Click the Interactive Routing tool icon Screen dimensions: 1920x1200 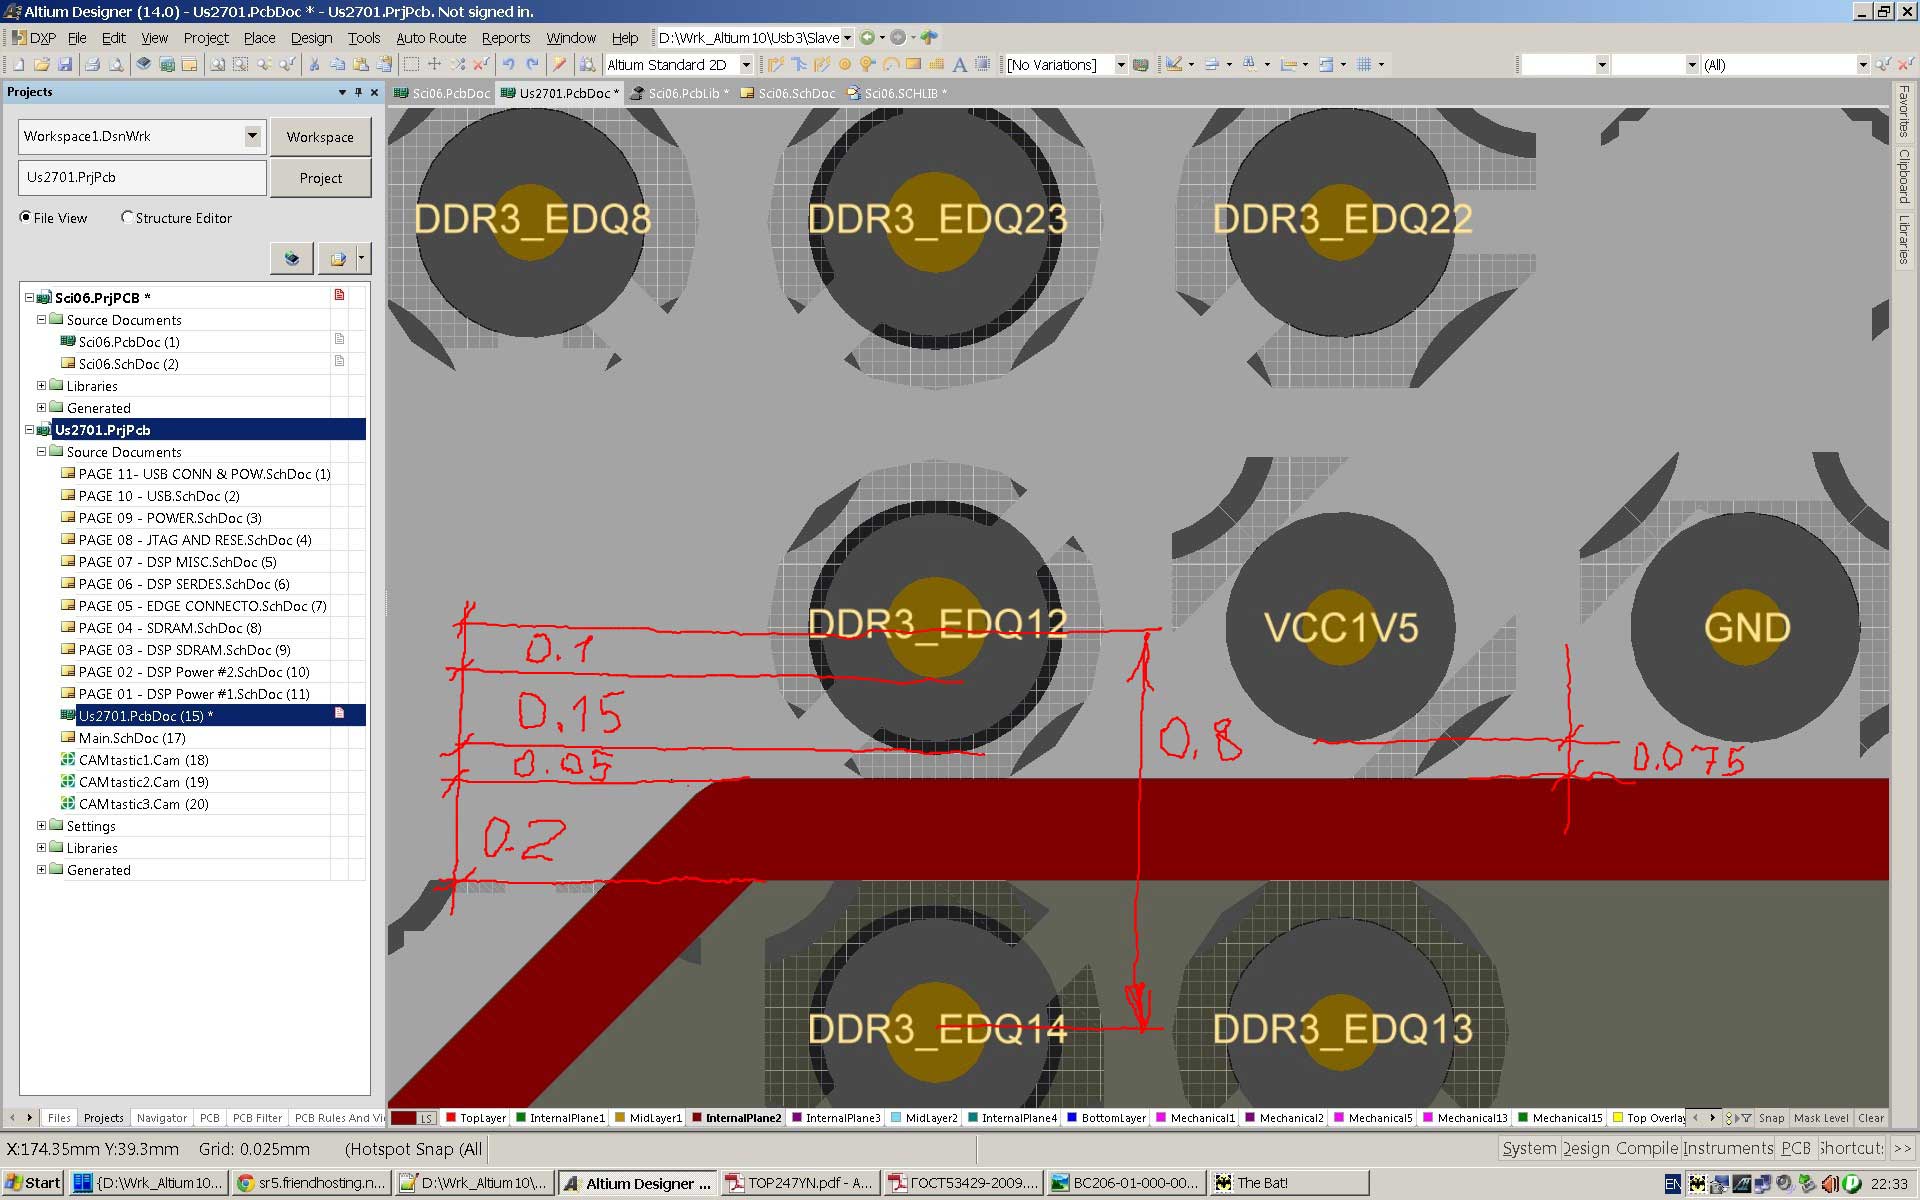click(x=775, y=65)
